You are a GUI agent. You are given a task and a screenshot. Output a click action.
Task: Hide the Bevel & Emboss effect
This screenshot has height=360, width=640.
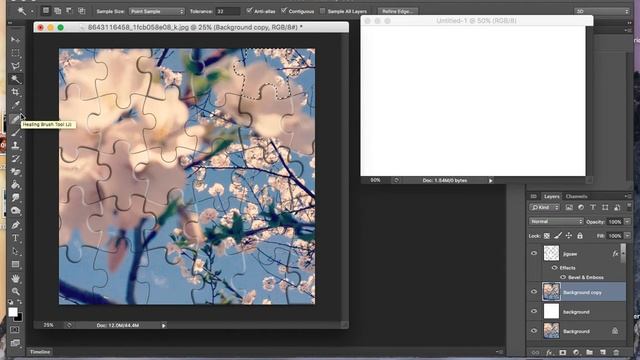563,277
